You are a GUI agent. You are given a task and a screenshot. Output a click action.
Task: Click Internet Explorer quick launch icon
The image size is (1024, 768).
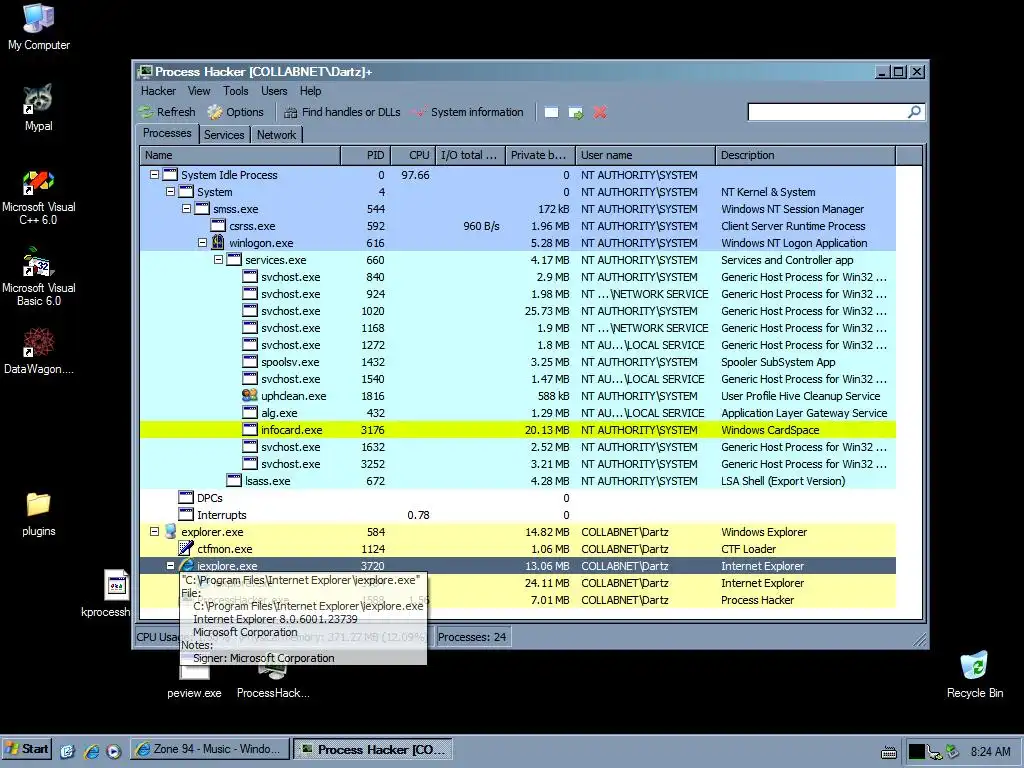[x=91, y=750]
